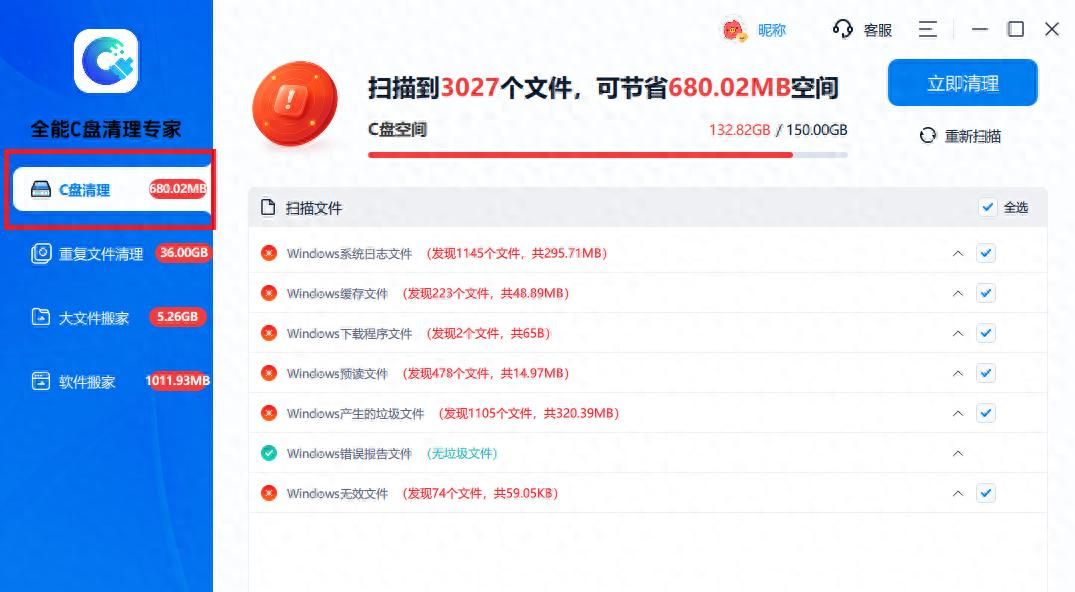Screen dimensions: 1075x592
Task: Click the 5.26GB badge
Action: [x=178, y=316]
